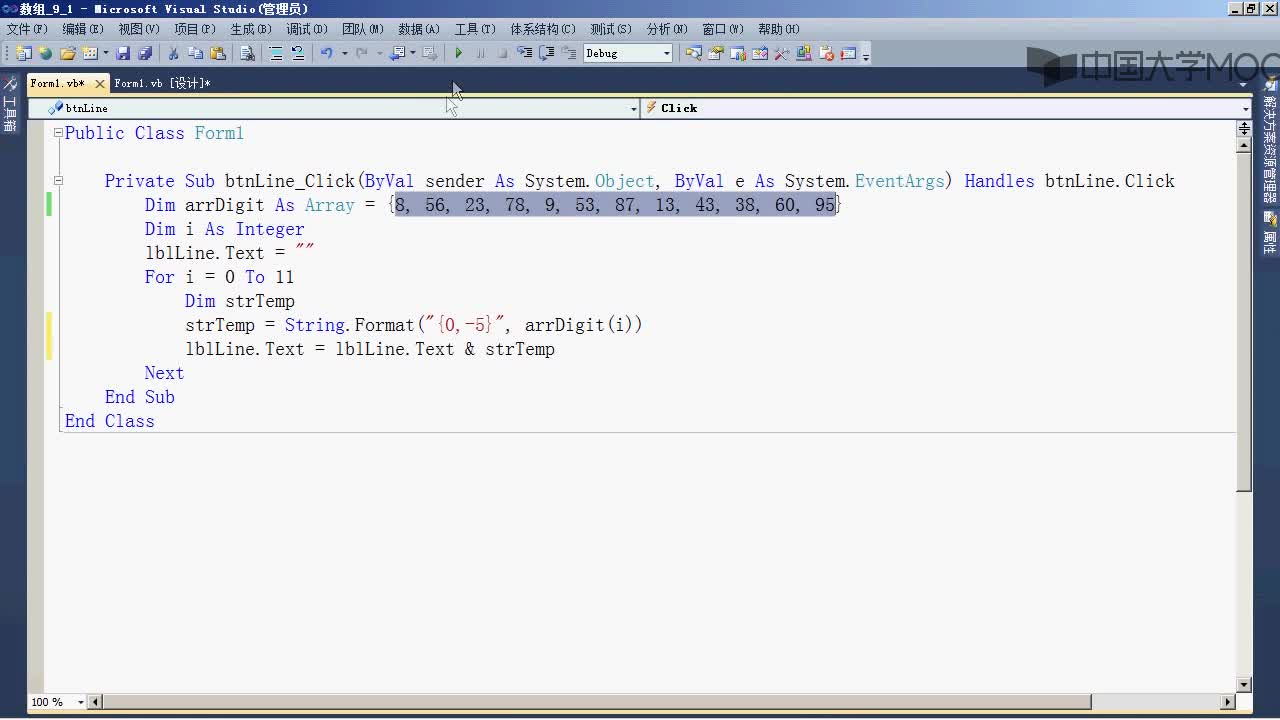Open the 窗口(W) menu
1280x720 pixels.
point(722,29)
